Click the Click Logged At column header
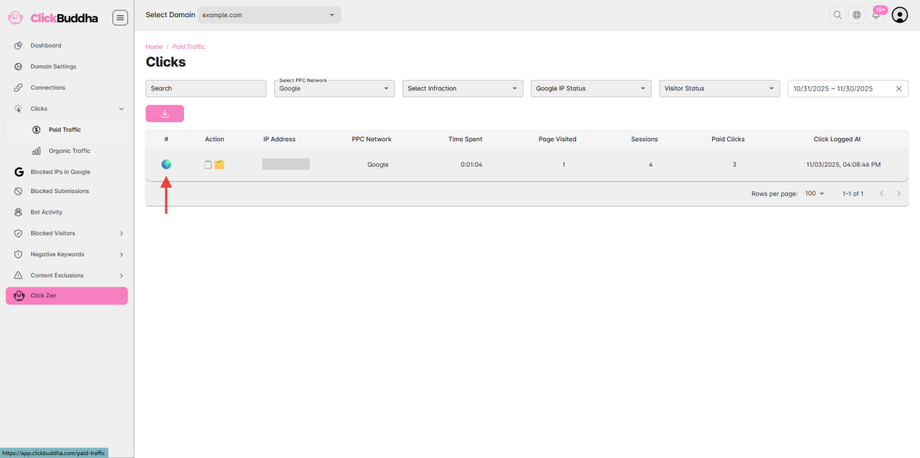This screenshot has width=920, height=458. click(837, 140)
